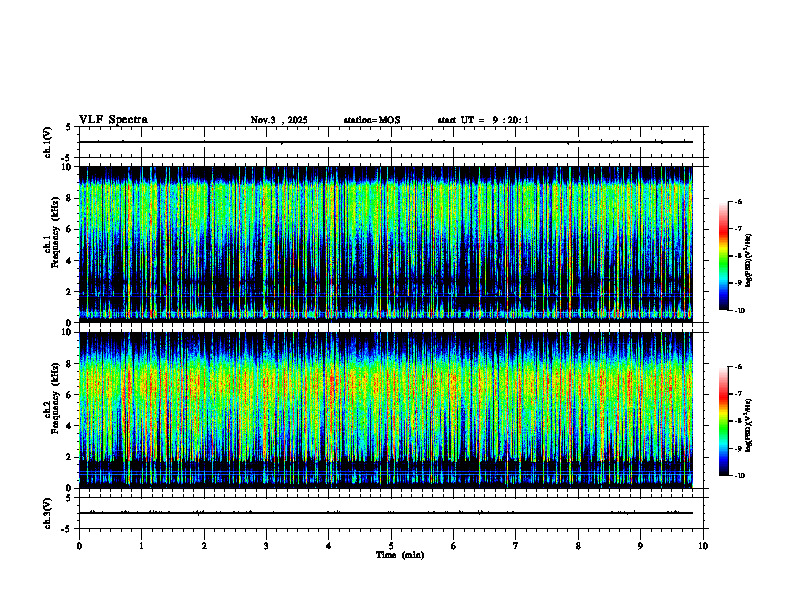Click the ch.2 spectrogram color scale bar
This screenshot has height=612, width=792.
[x=723, y=421]
